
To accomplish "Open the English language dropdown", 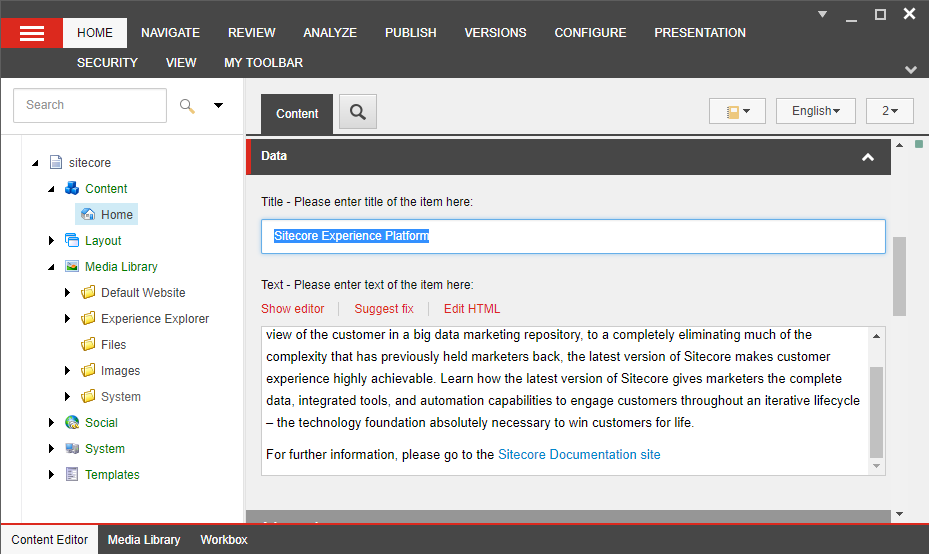I will (816, 111).
